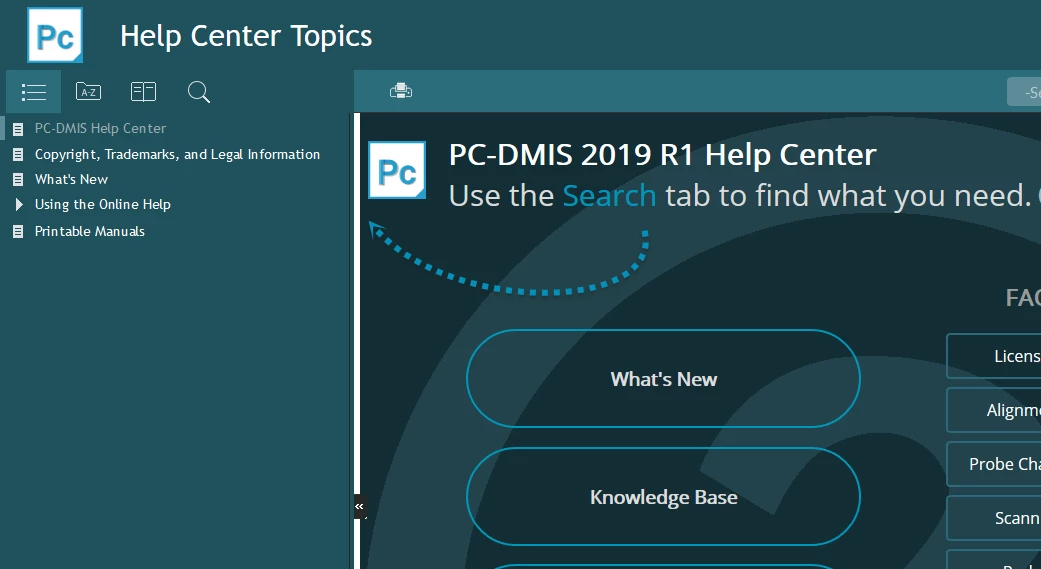Screen dimensions: 1041x569
Task: Click the page icon next to Printable Manuals
Action: [x=19, y=232]
